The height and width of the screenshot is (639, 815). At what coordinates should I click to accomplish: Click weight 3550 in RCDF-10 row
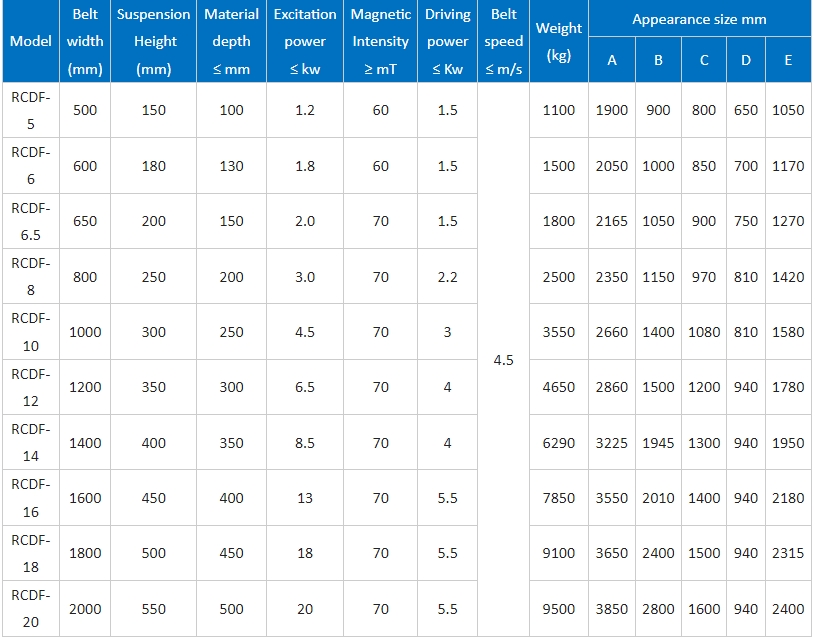coord(559,332)
